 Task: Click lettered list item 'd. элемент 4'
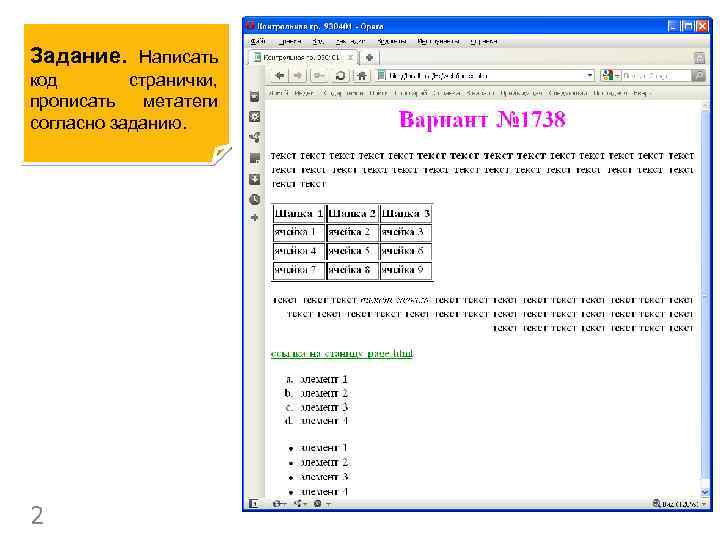(316, 421)
